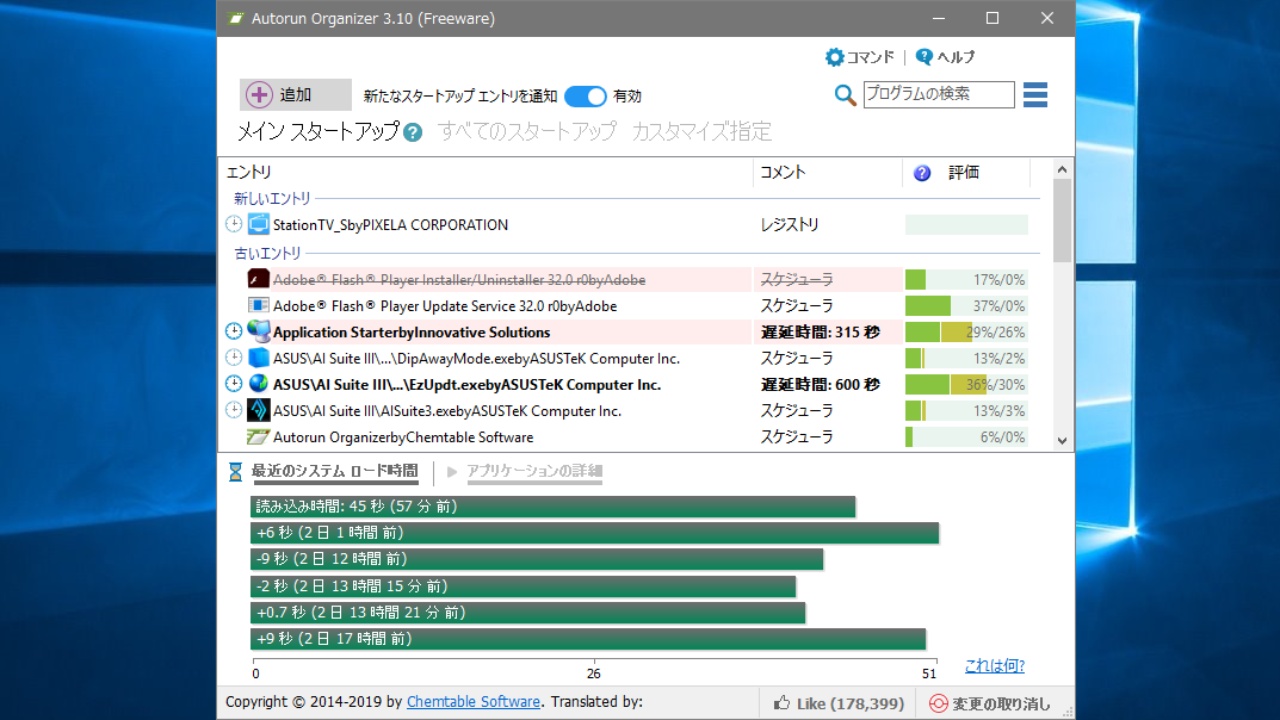The width and height of the screenshot is (1280, 720).
Task: Click the 読み込み時間: 45 秒 load bar
Action: [553, 507]
